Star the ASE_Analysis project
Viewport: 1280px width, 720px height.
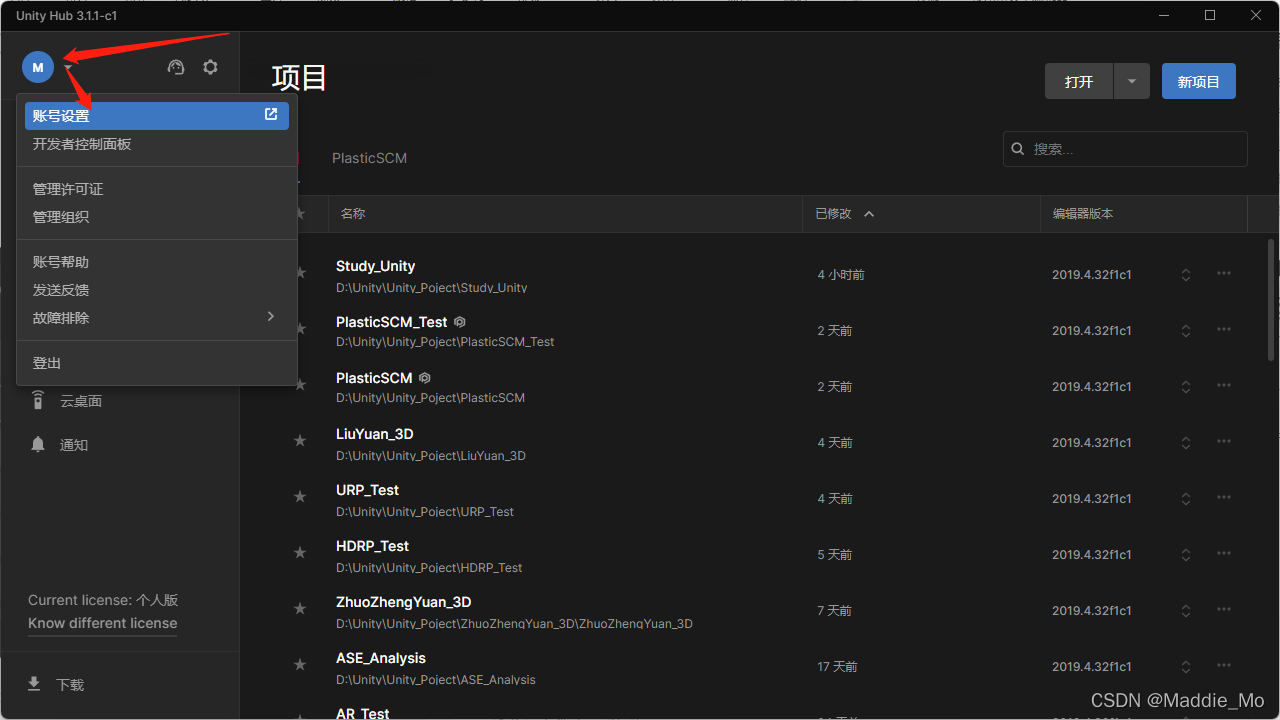(x=299, y=664)
